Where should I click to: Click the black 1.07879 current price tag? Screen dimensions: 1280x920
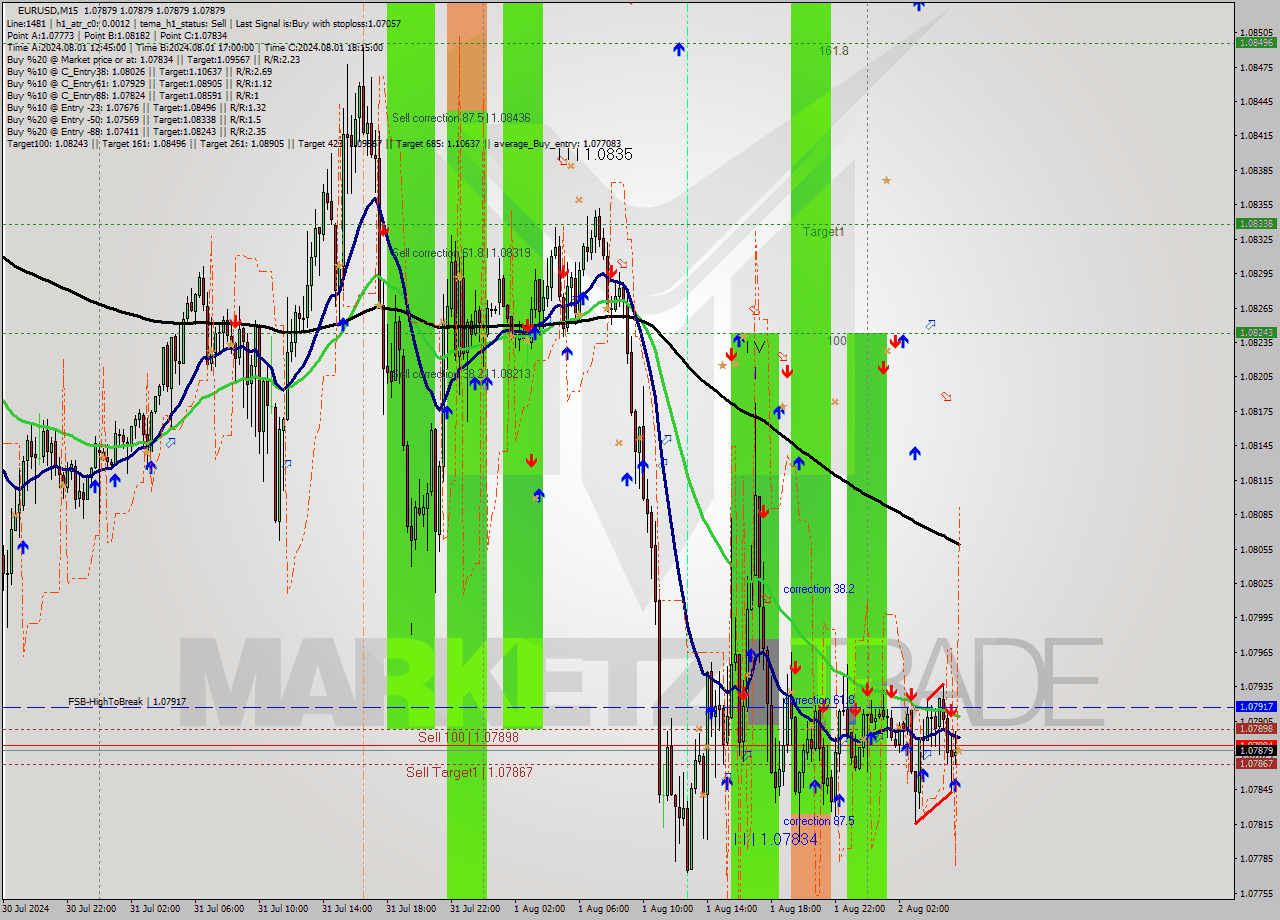pos(1256,750)
